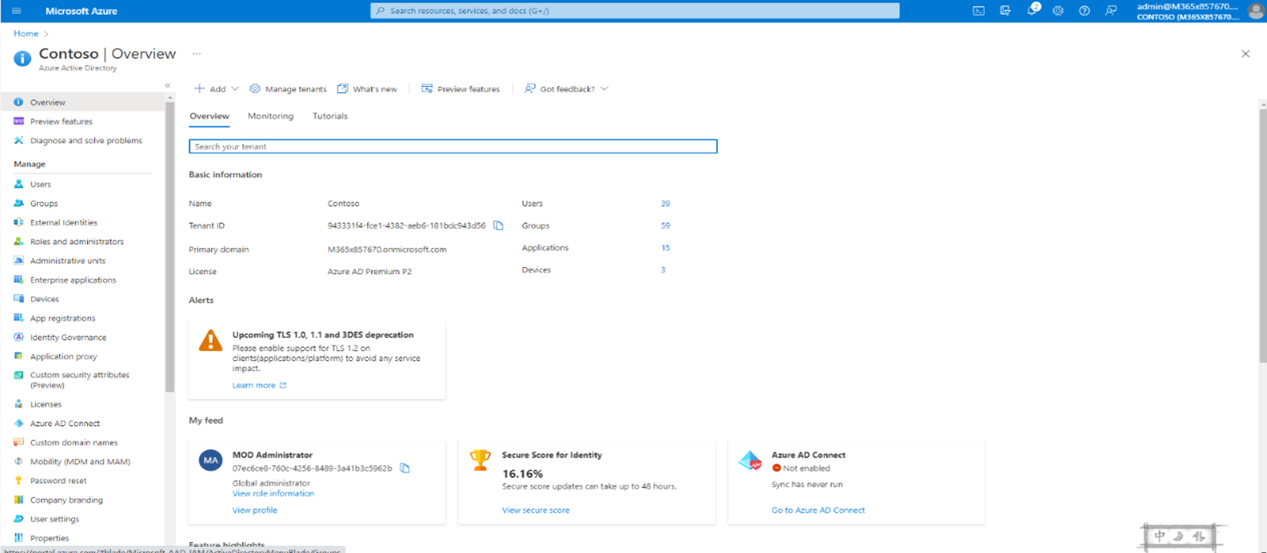Click the primary domain M365x857670.onmicrosoft.com
Viewport: 1267px width, 553px height.
pyautogui.click(x=387, y=249)
